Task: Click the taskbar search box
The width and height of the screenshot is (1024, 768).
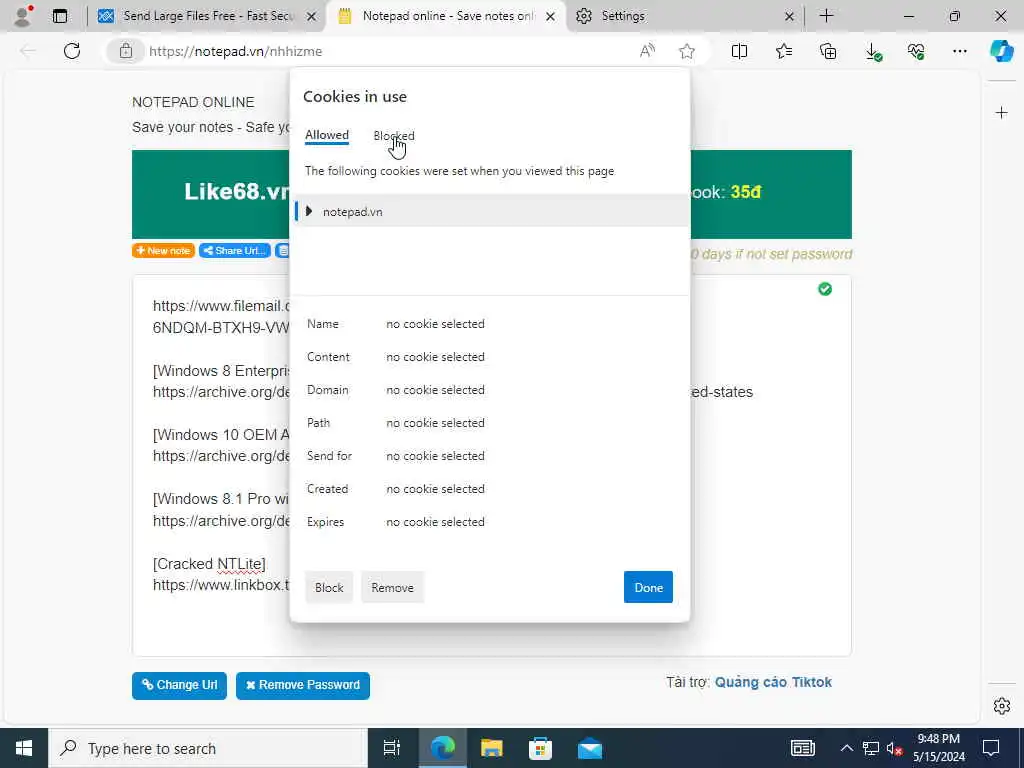Action: [x=208, y=748]
